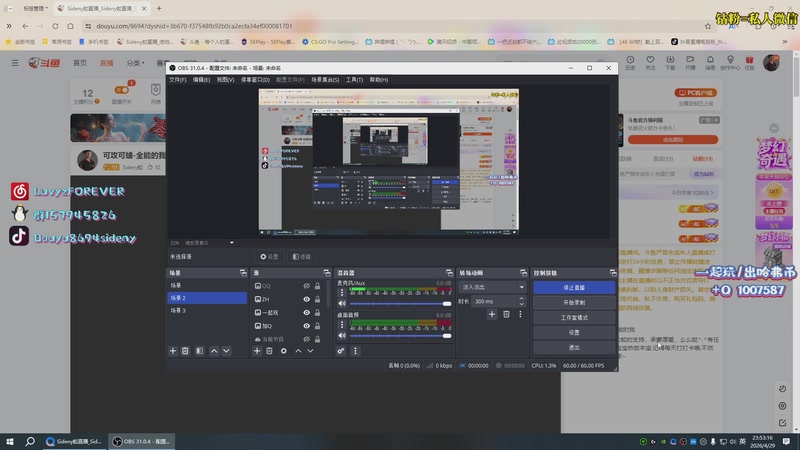Click the 退出 button in OBS controls

click(574, 347)
